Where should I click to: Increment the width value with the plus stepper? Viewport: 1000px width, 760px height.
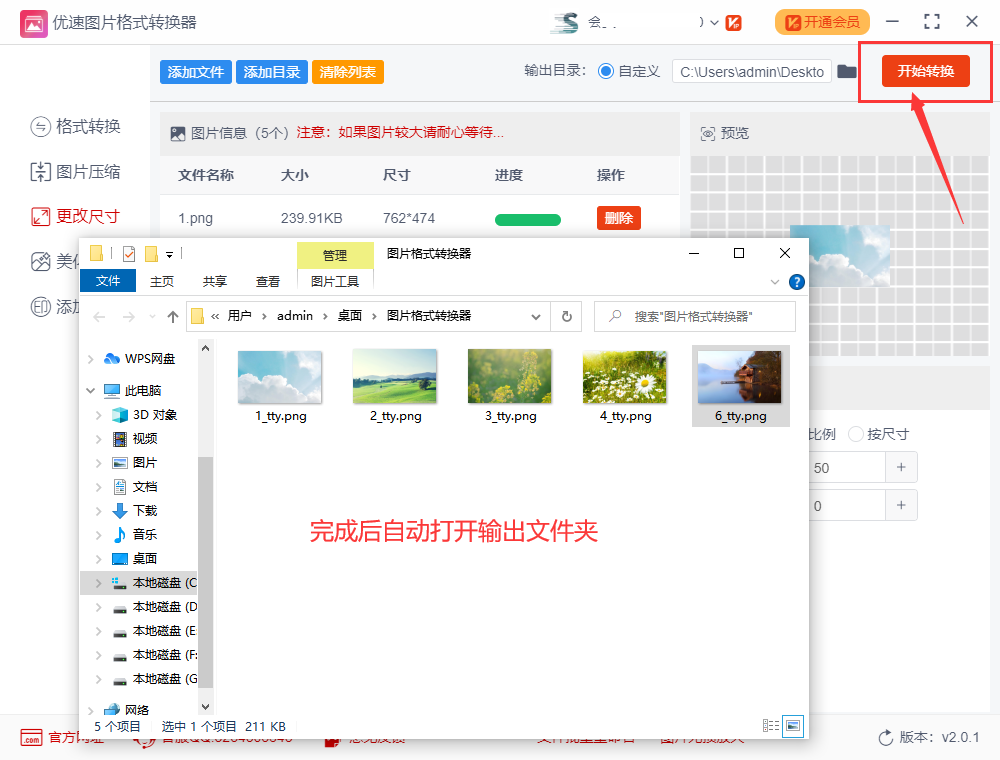(x=899, y=467)
